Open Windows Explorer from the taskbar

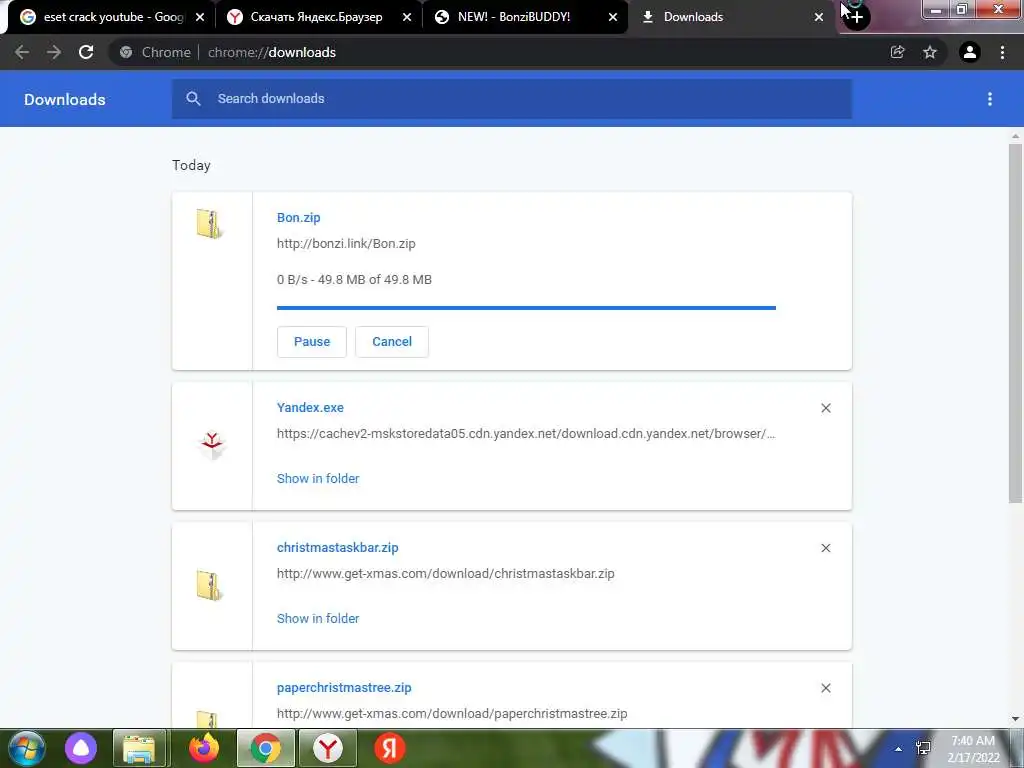click(x=139, y=748)
